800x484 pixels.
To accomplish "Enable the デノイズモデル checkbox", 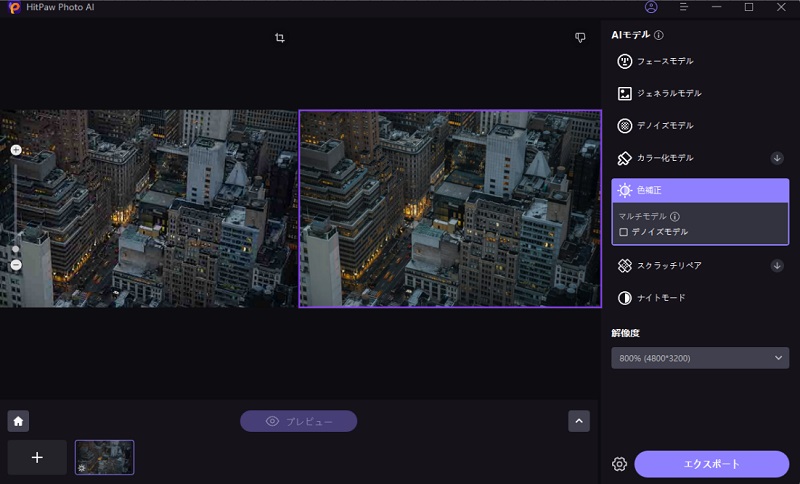I will click(624, 232).
